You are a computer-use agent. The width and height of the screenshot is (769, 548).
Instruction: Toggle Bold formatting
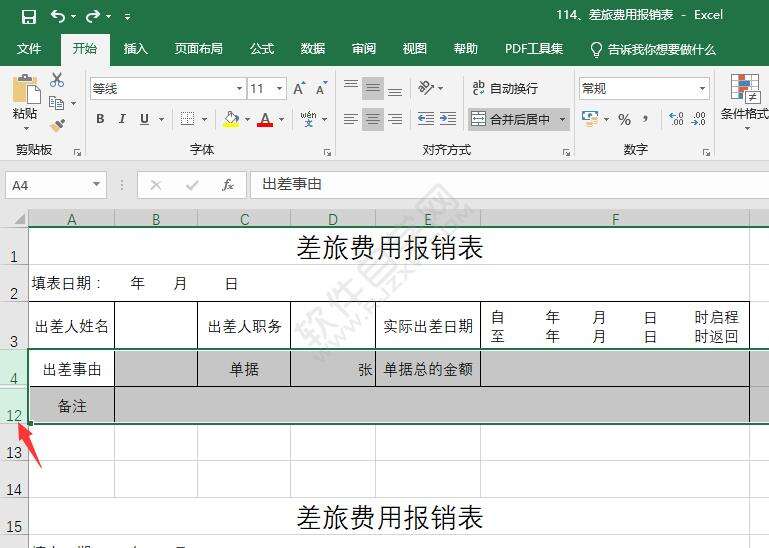tap(100, 119)
